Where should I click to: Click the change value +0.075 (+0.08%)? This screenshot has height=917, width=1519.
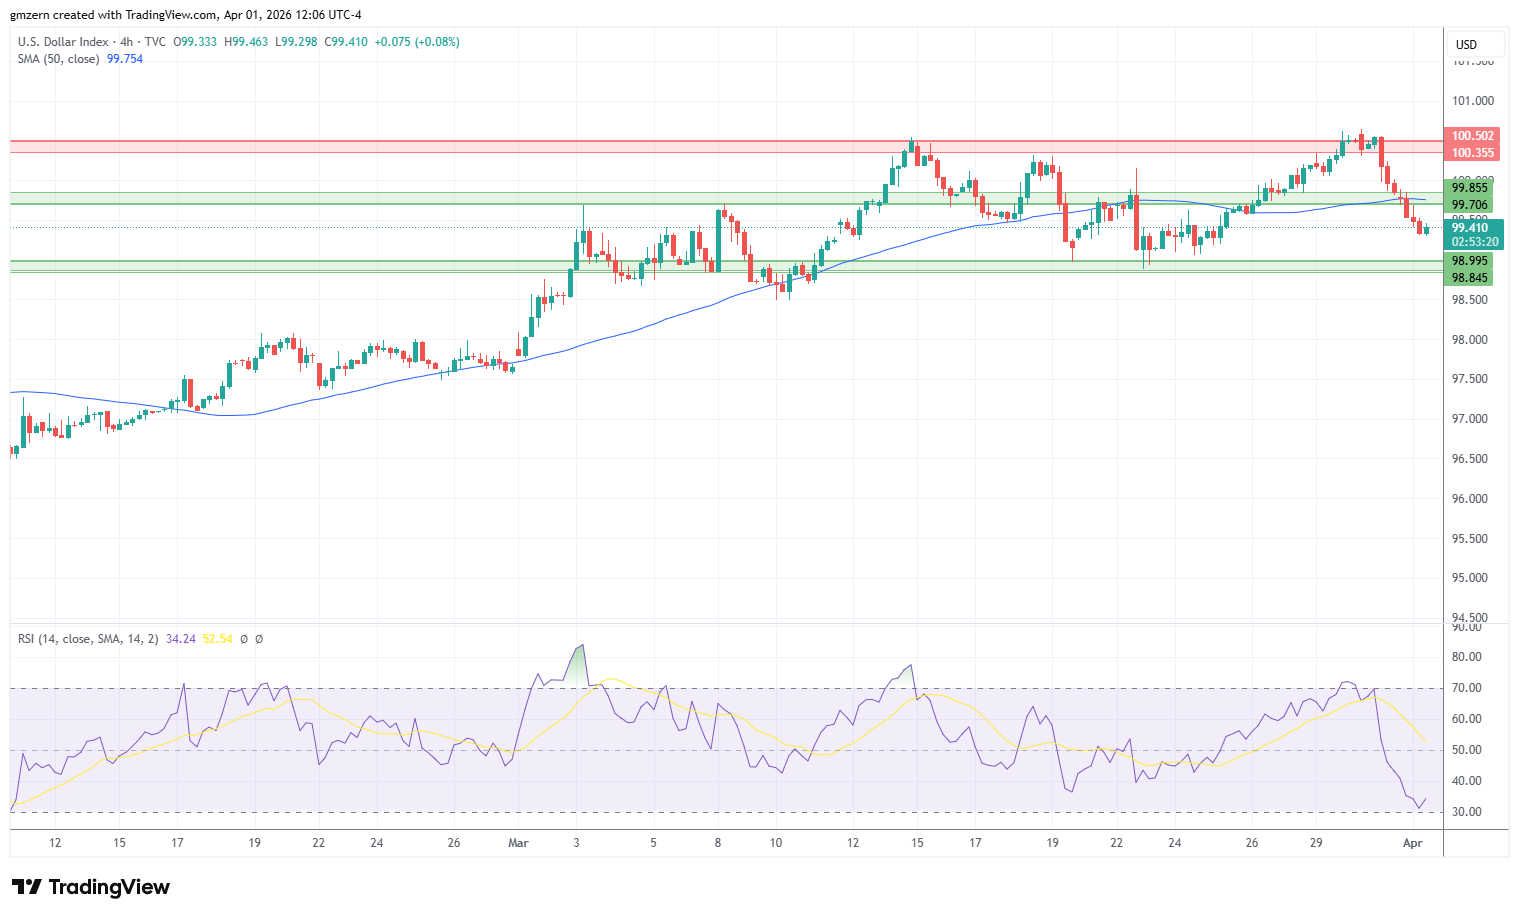417,42
